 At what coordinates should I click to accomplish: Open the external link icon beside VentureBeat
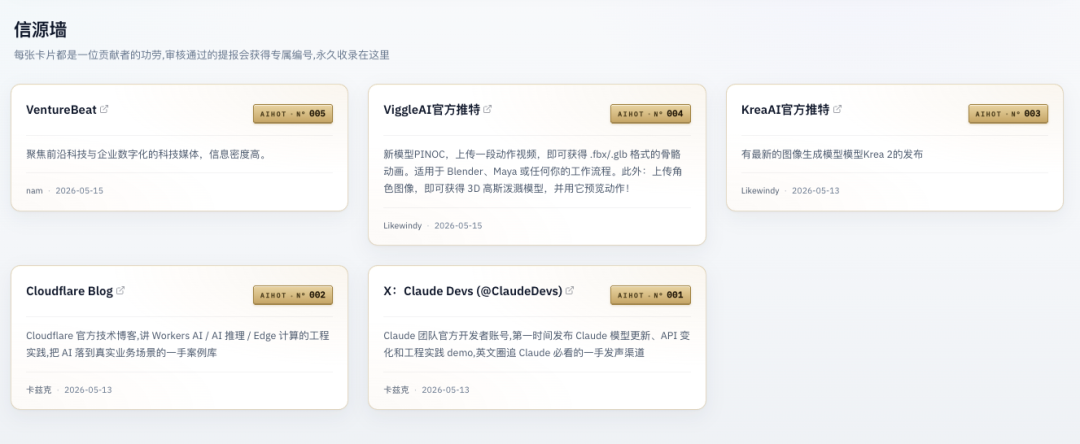tap(104, 109)
